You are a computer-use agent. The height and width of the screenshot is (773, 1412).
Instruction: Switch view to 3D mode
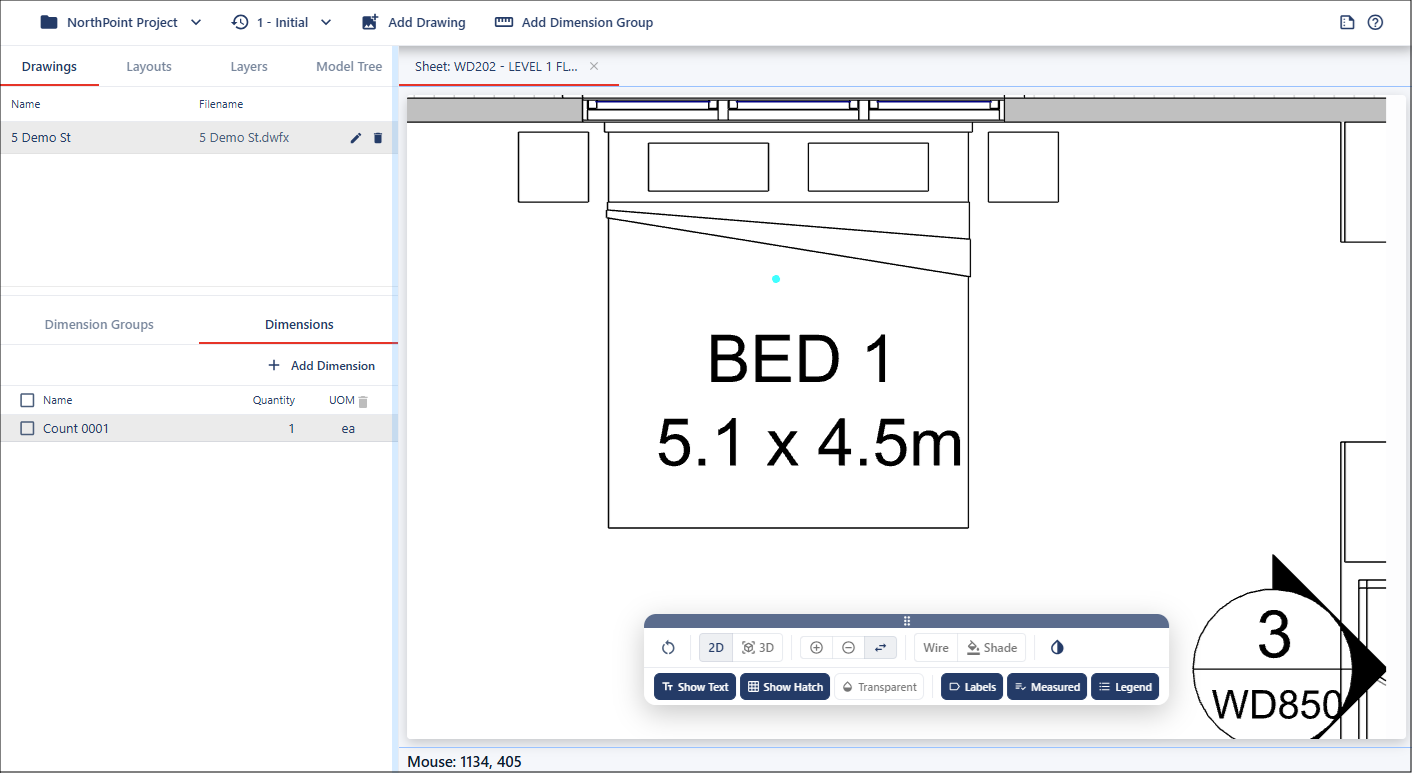coord(758,648)
